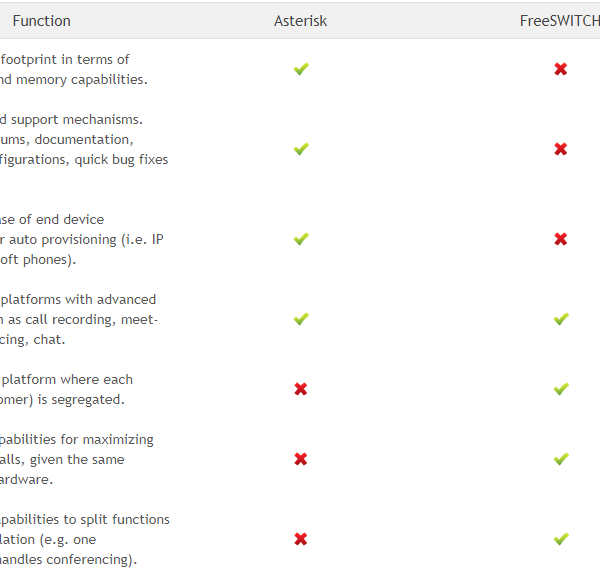Click FreeSWITCH red cross for auto provisioning row

point(561,239)
